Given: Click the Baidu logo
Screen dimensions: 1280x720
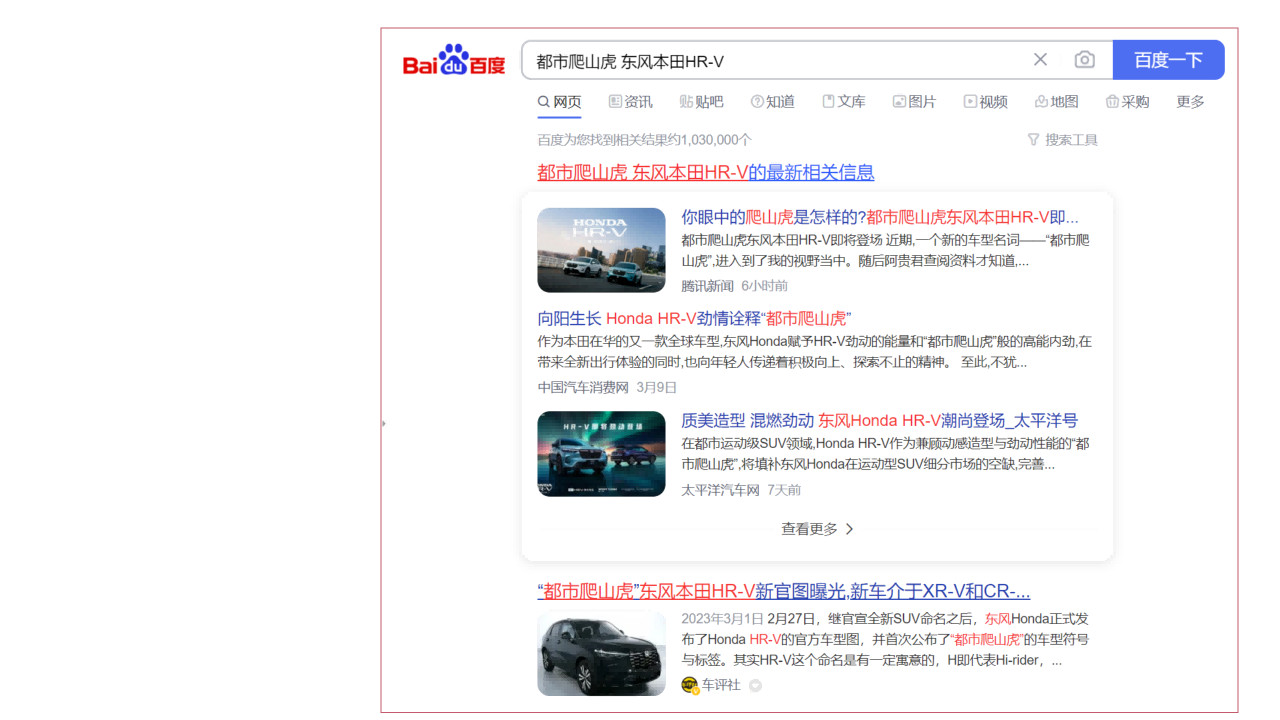Looking at the screenshot, I should 454,60.
